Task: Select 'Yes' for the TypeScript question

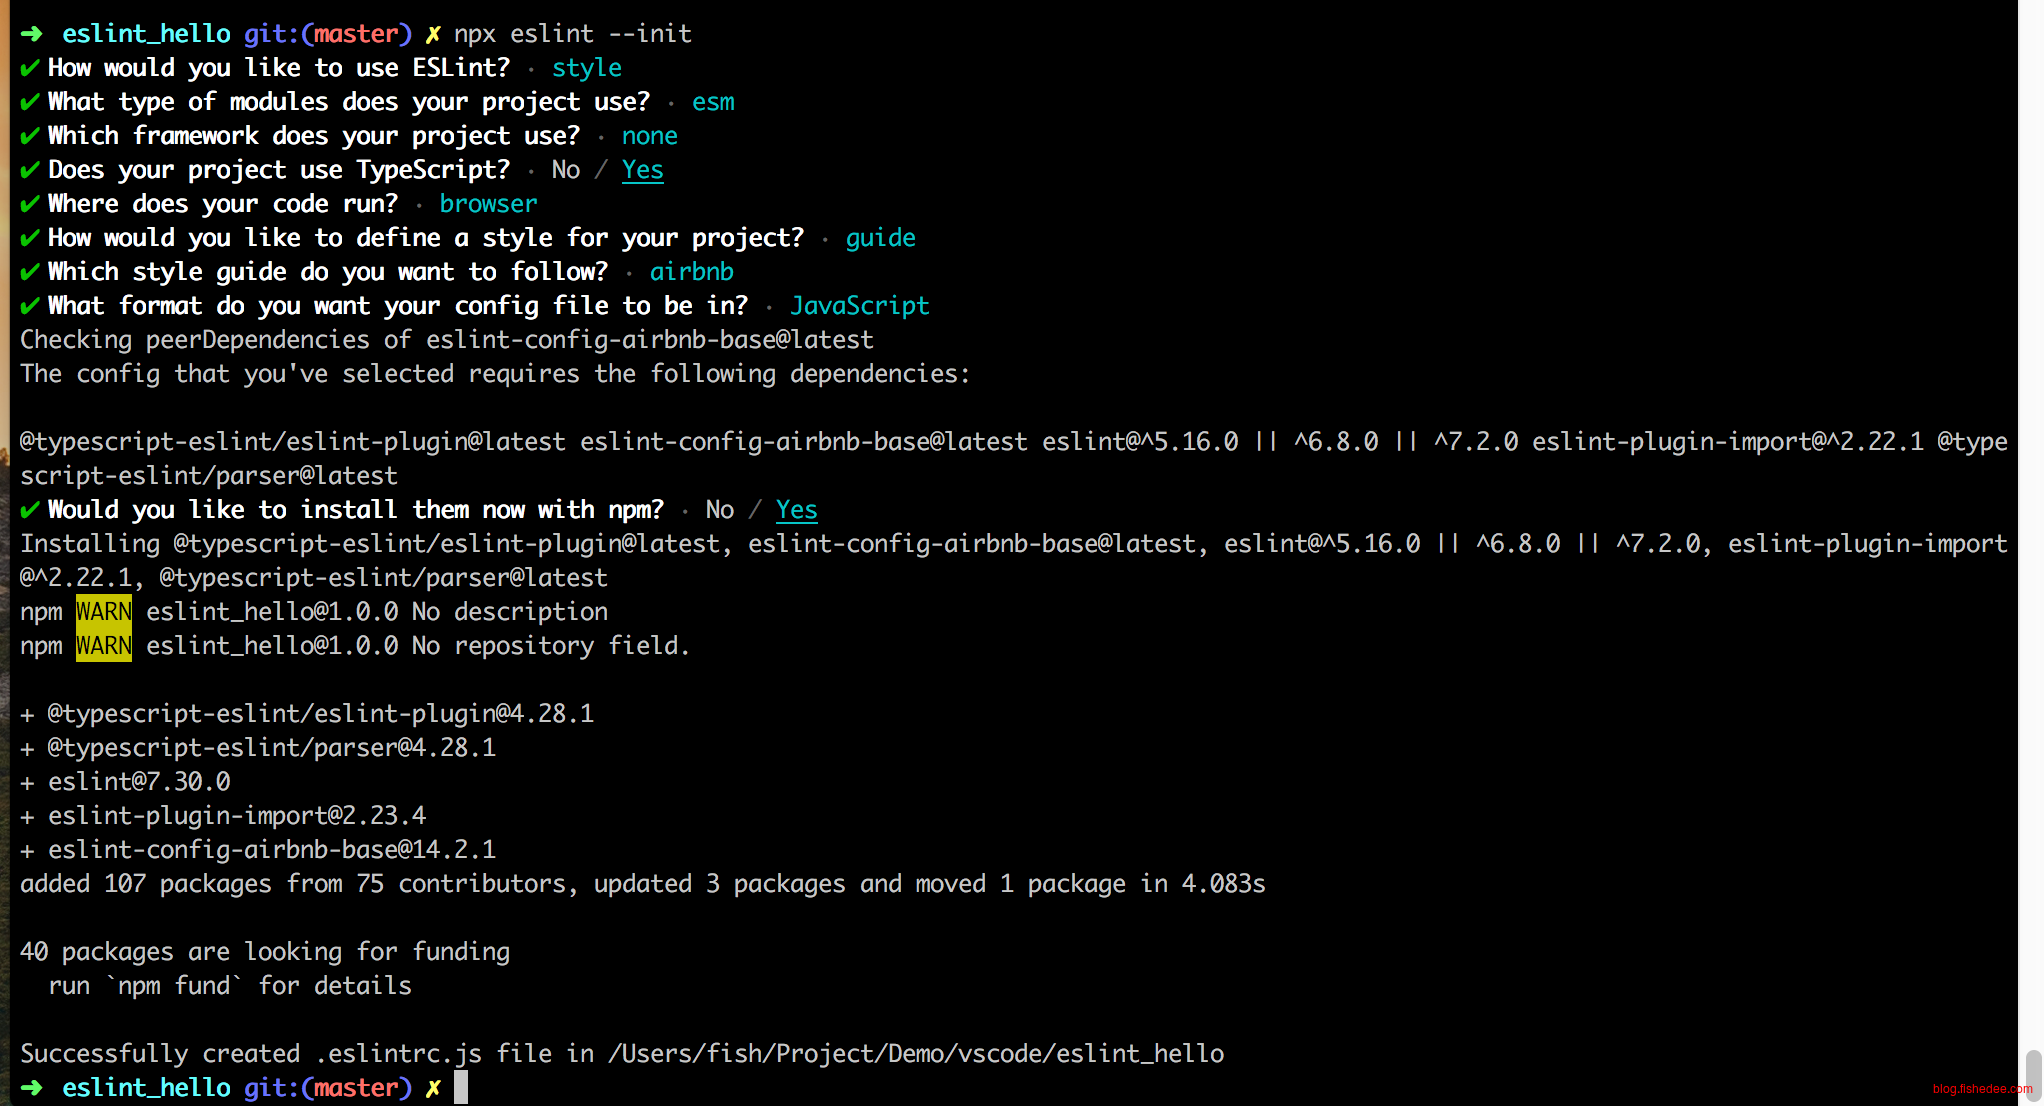Action: (642, 170)
